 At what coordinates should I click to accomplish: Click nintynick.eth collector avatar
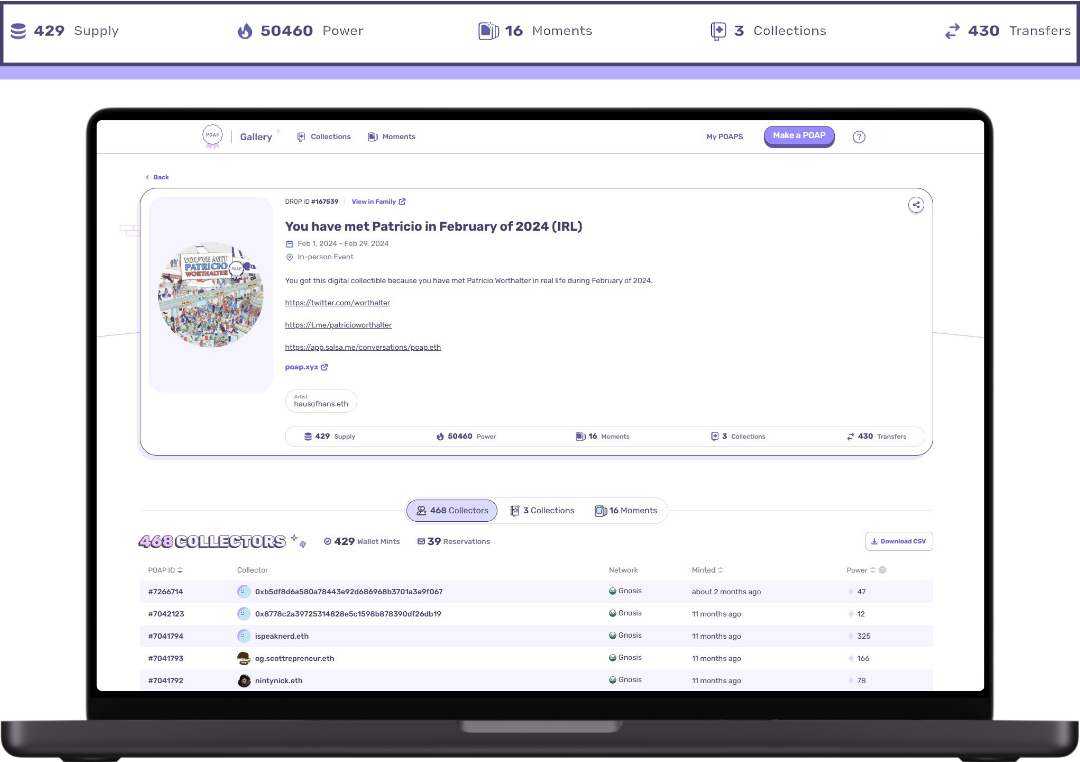pyautogui.click(x=243, y=680)
